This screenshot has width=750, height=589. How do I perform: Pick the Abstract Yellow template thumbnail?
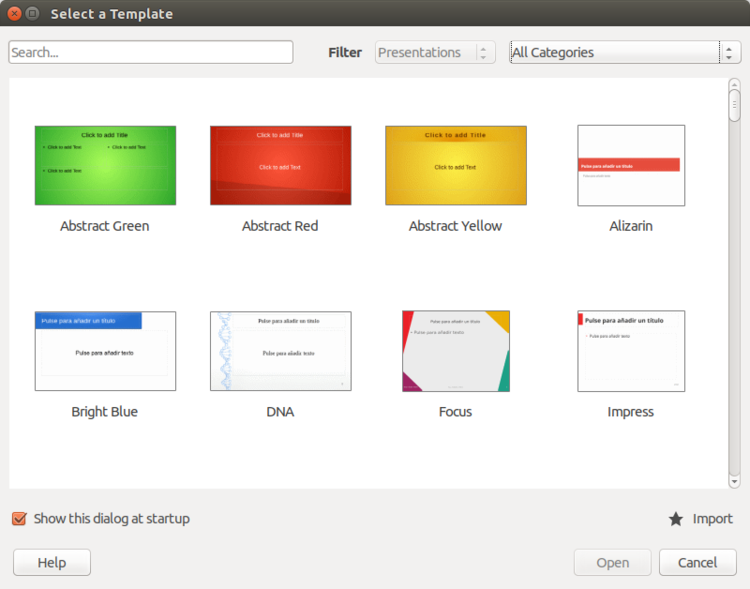[455, 165]
